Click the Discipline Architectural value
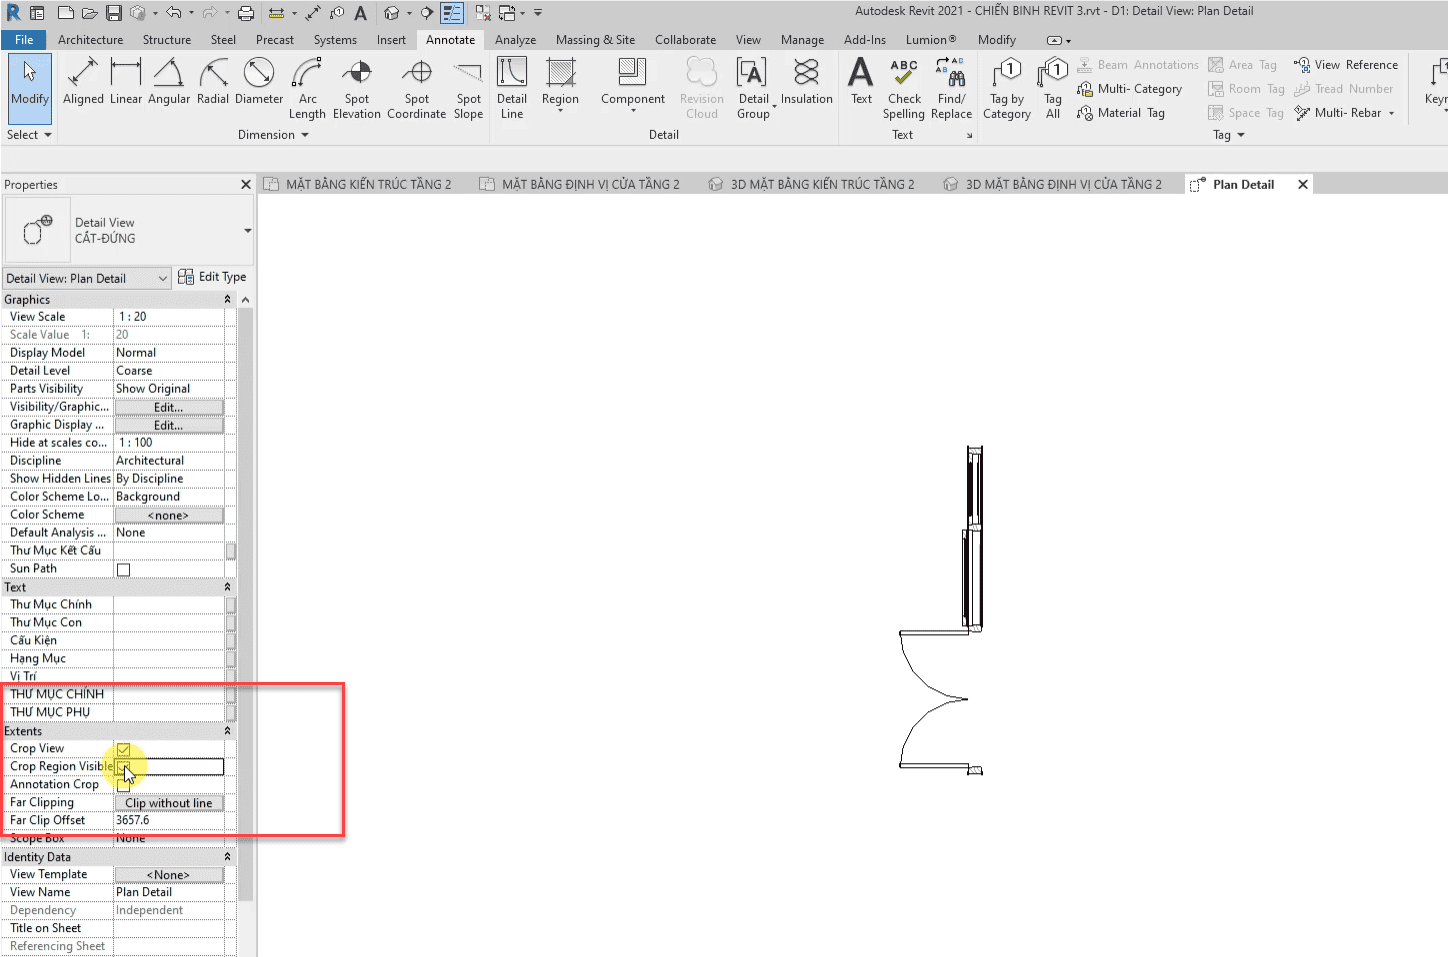1448x957 pixels. [169, 461]
